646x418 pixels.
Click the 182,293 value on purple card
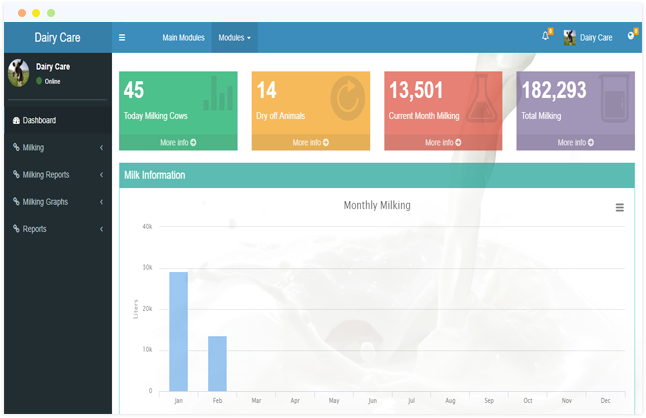coord(554,90)
